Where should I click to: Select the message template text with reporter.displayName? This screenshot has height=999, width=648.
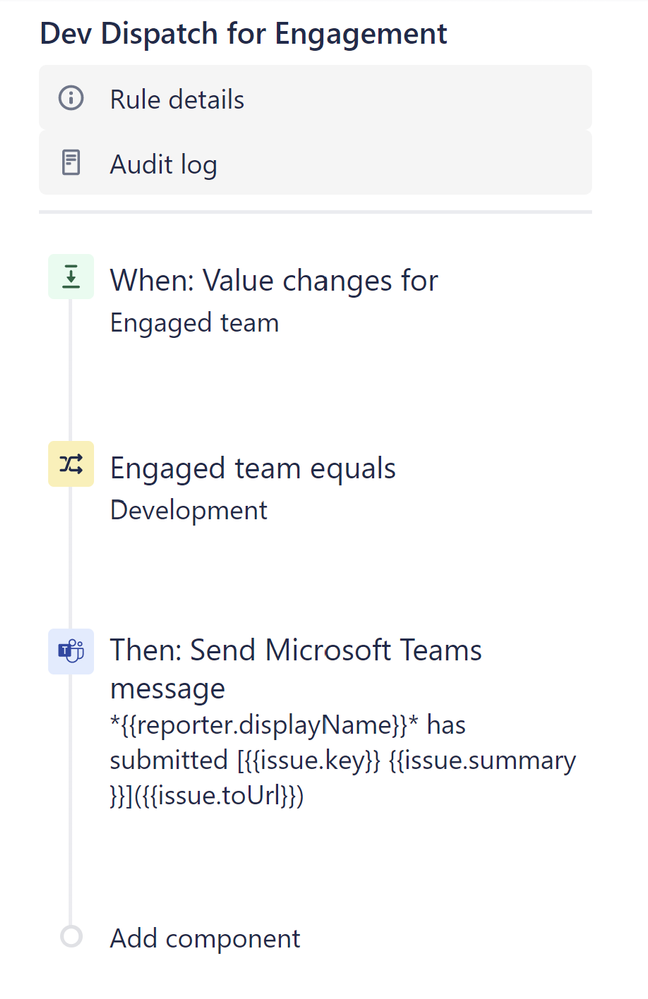pyautogui.click(x=287, y=724)
